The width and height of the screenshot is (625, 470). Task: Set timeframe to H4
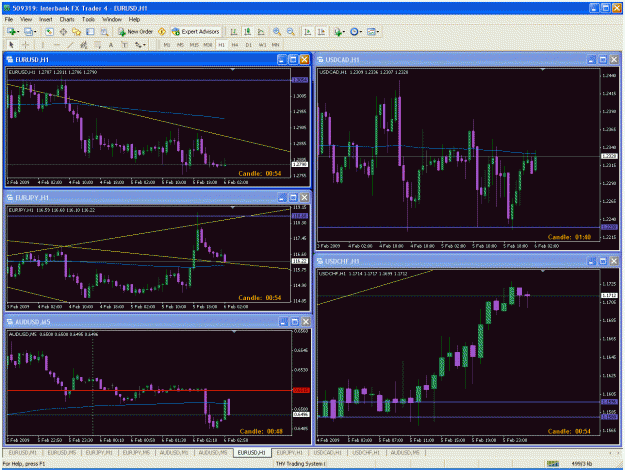tap(235, 45)
